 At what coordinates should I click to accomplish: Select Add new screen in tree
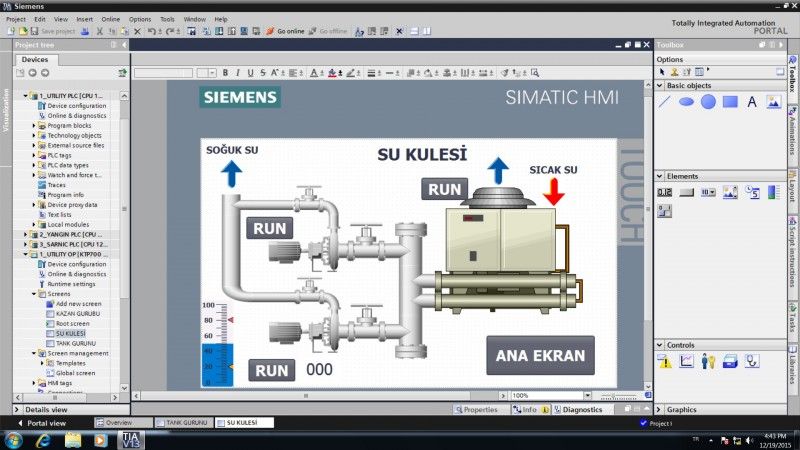point(79,304)
